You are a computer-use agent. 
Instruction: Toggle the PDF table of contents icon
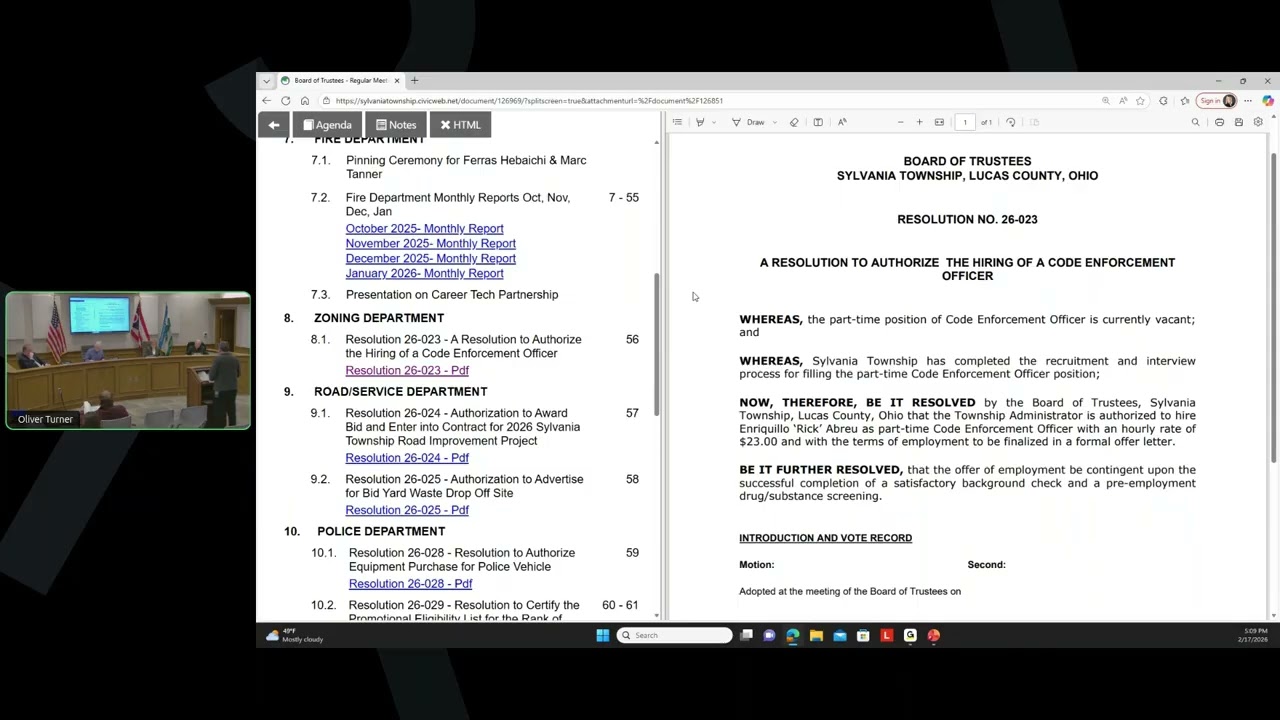tap(677, 122)
